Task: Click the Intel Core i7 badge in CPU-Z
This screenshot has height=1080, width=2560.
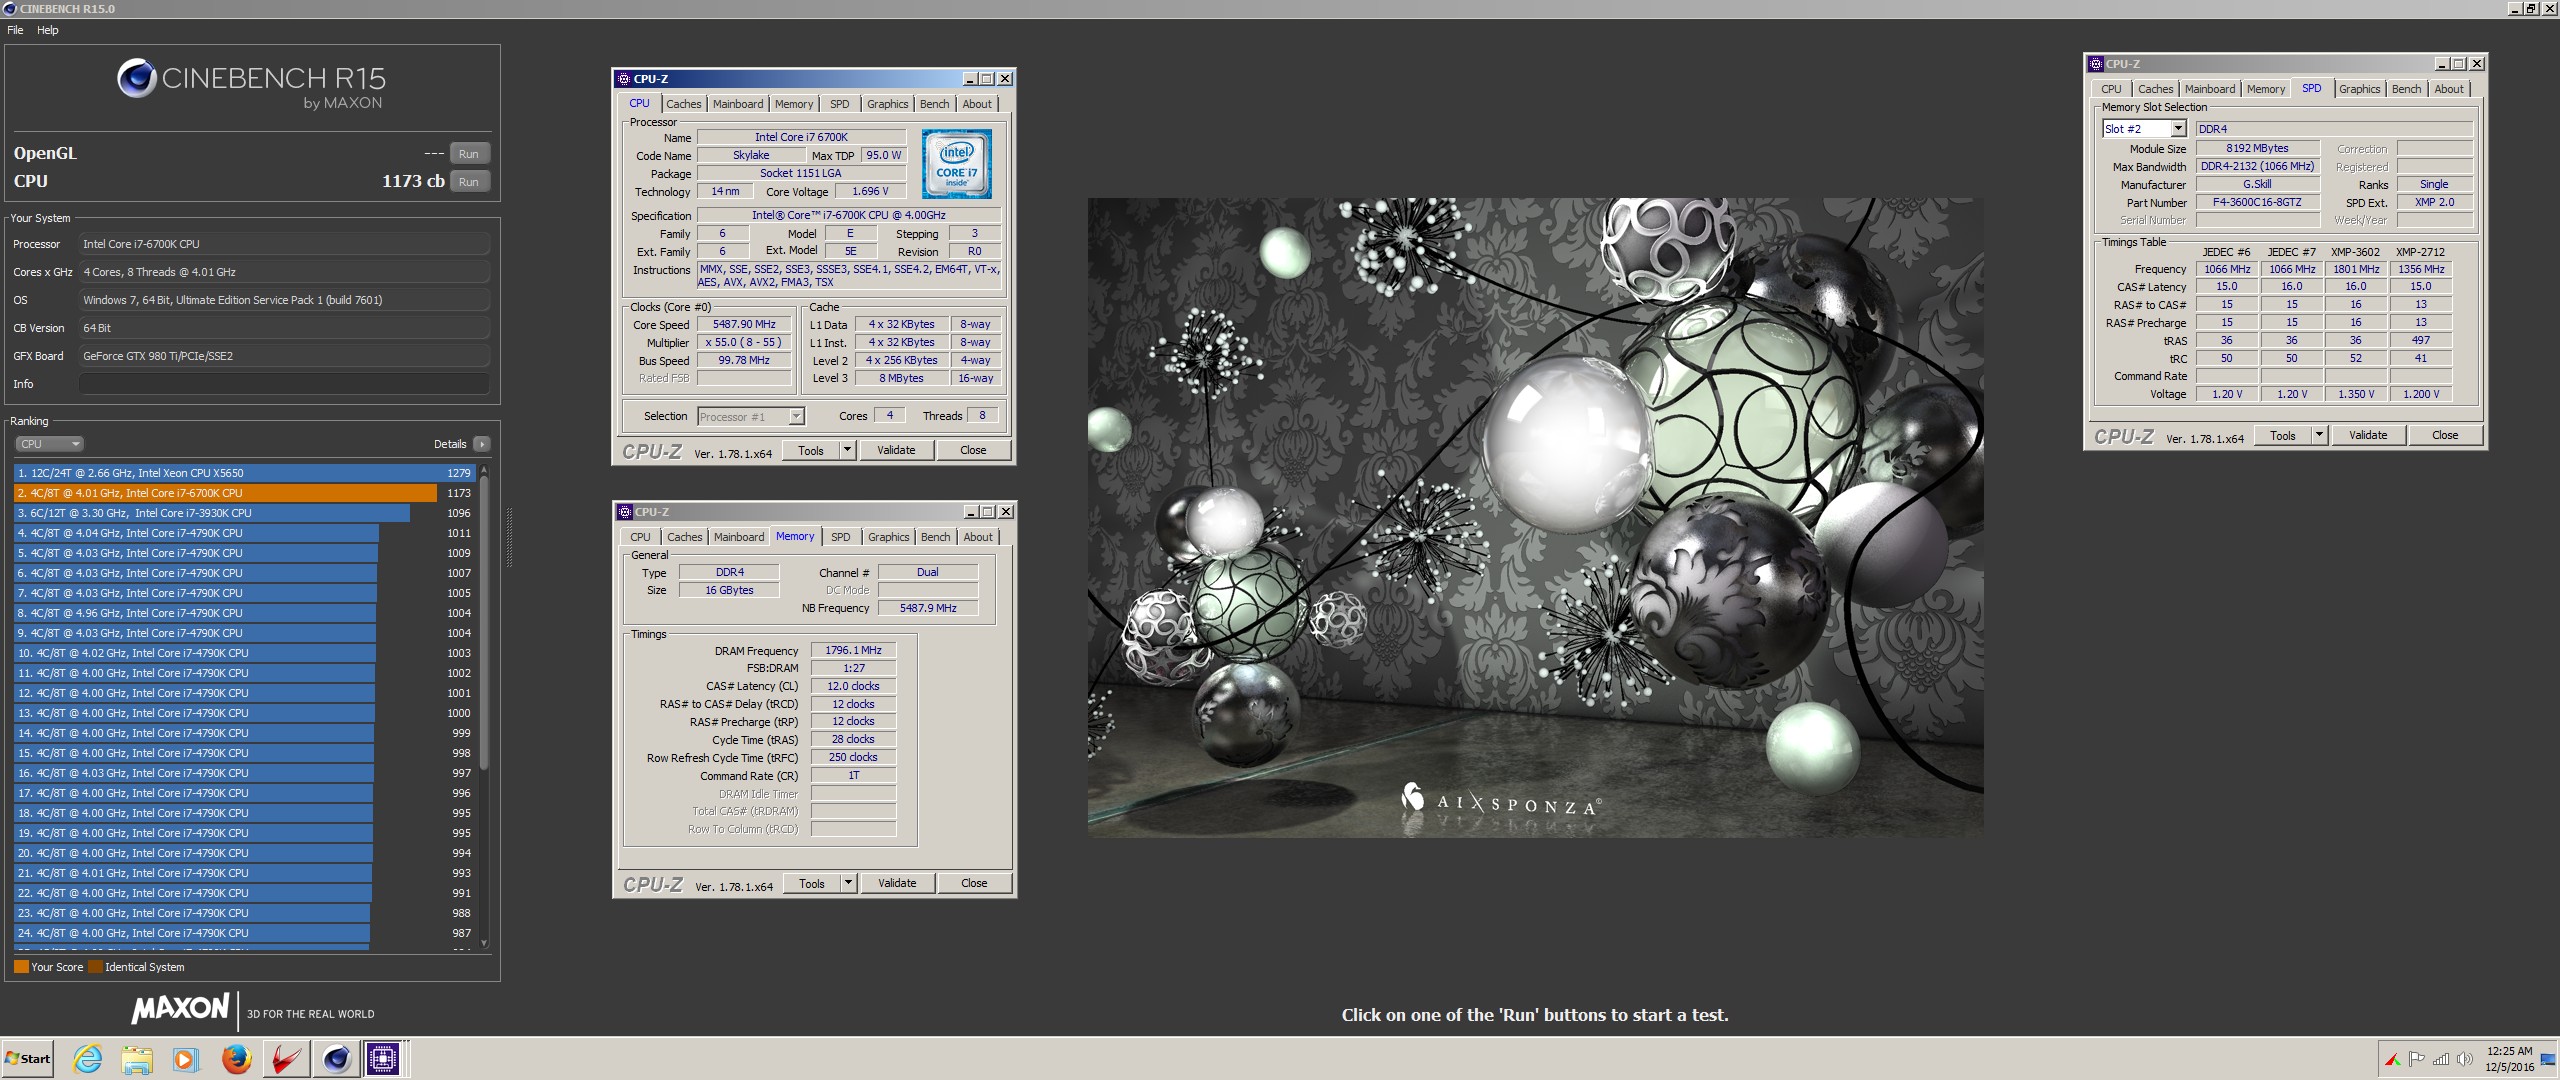Action: coord(957,163)
